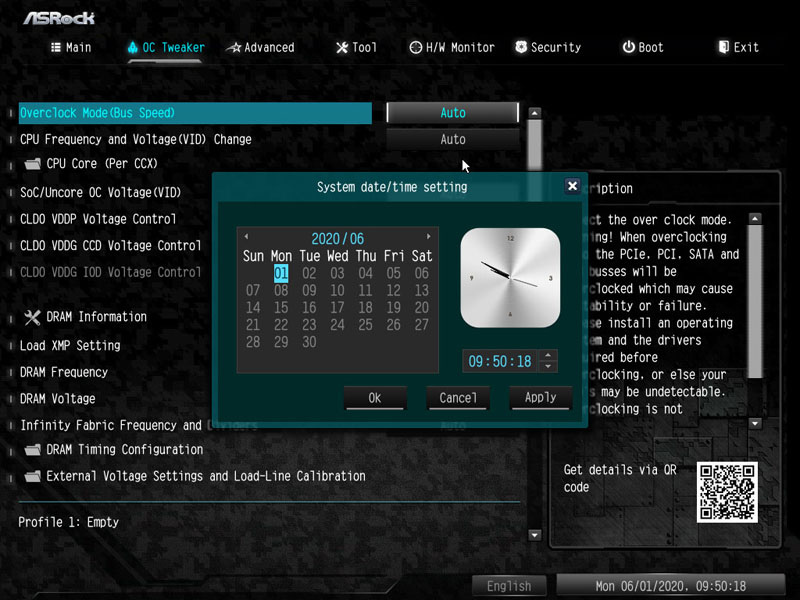Click the 09:50:18 time field
This screenshot has width=800, height=600.
(500, 361)
